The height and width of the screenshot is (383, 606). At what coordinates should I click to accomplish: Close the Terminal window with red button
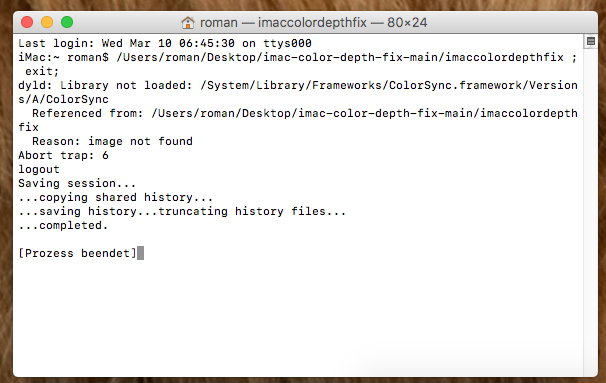point(27,22)
